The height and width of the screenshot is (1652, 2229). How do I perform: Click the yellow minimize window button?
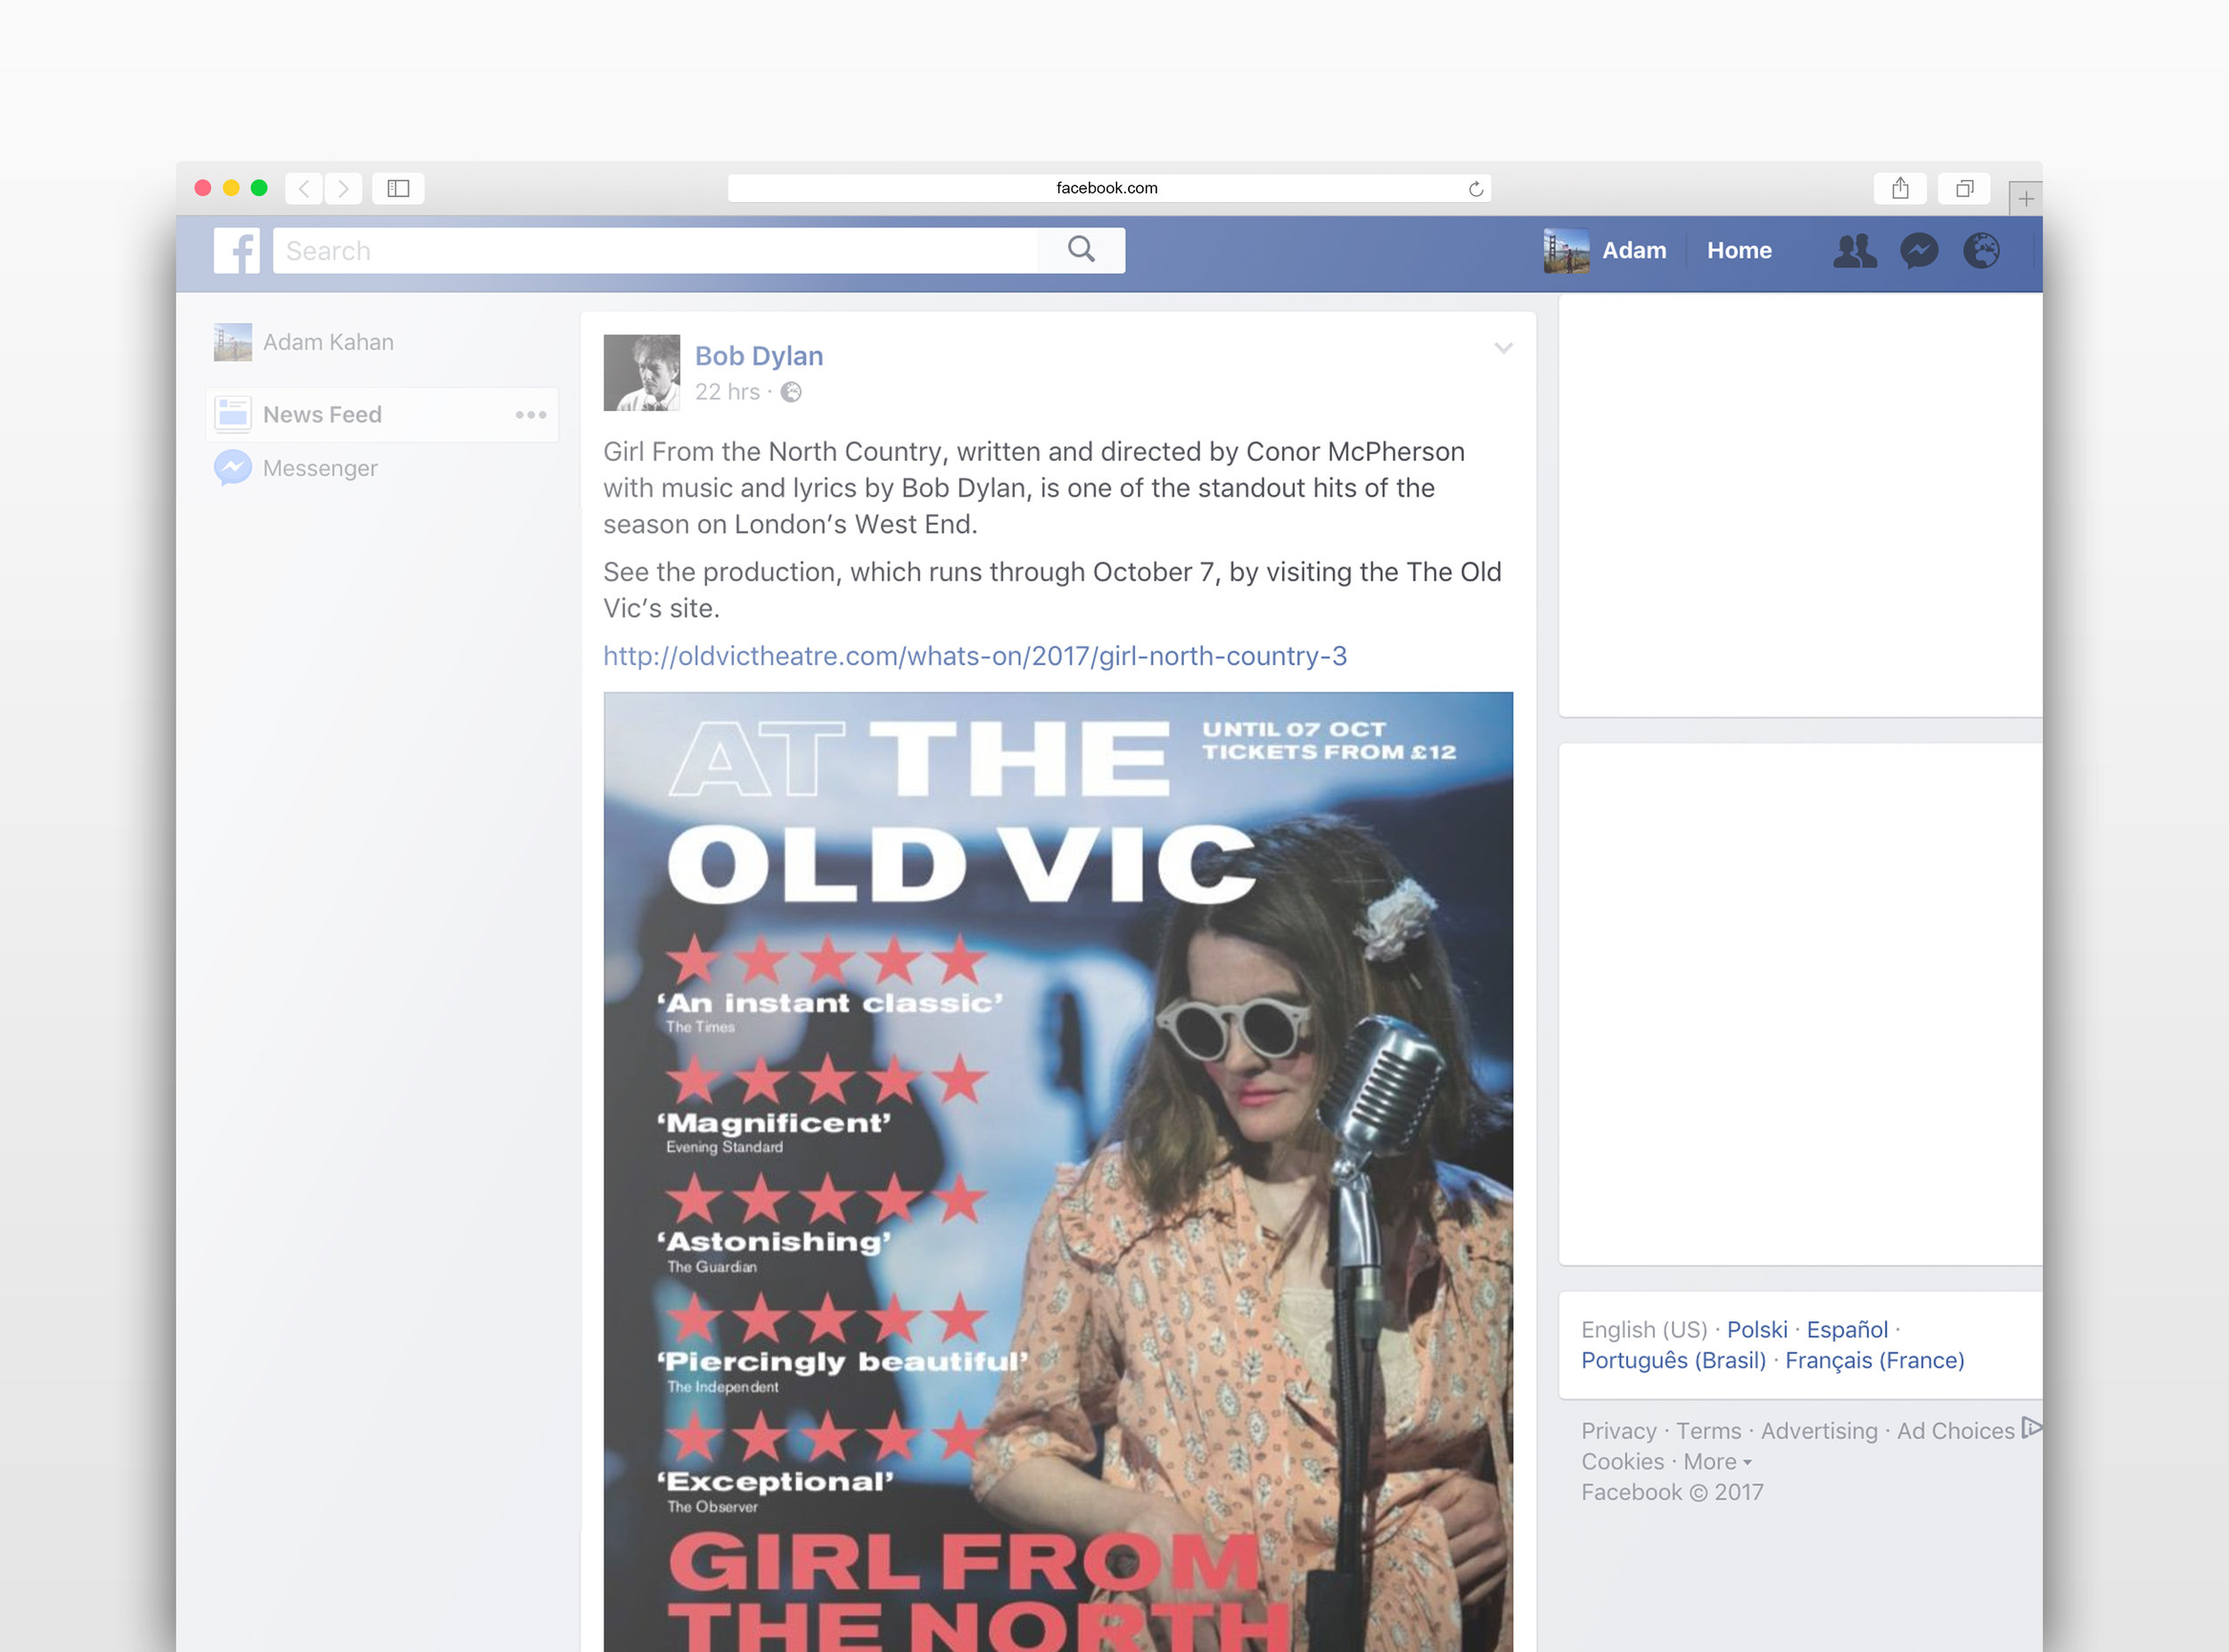(x=231, y=188)
